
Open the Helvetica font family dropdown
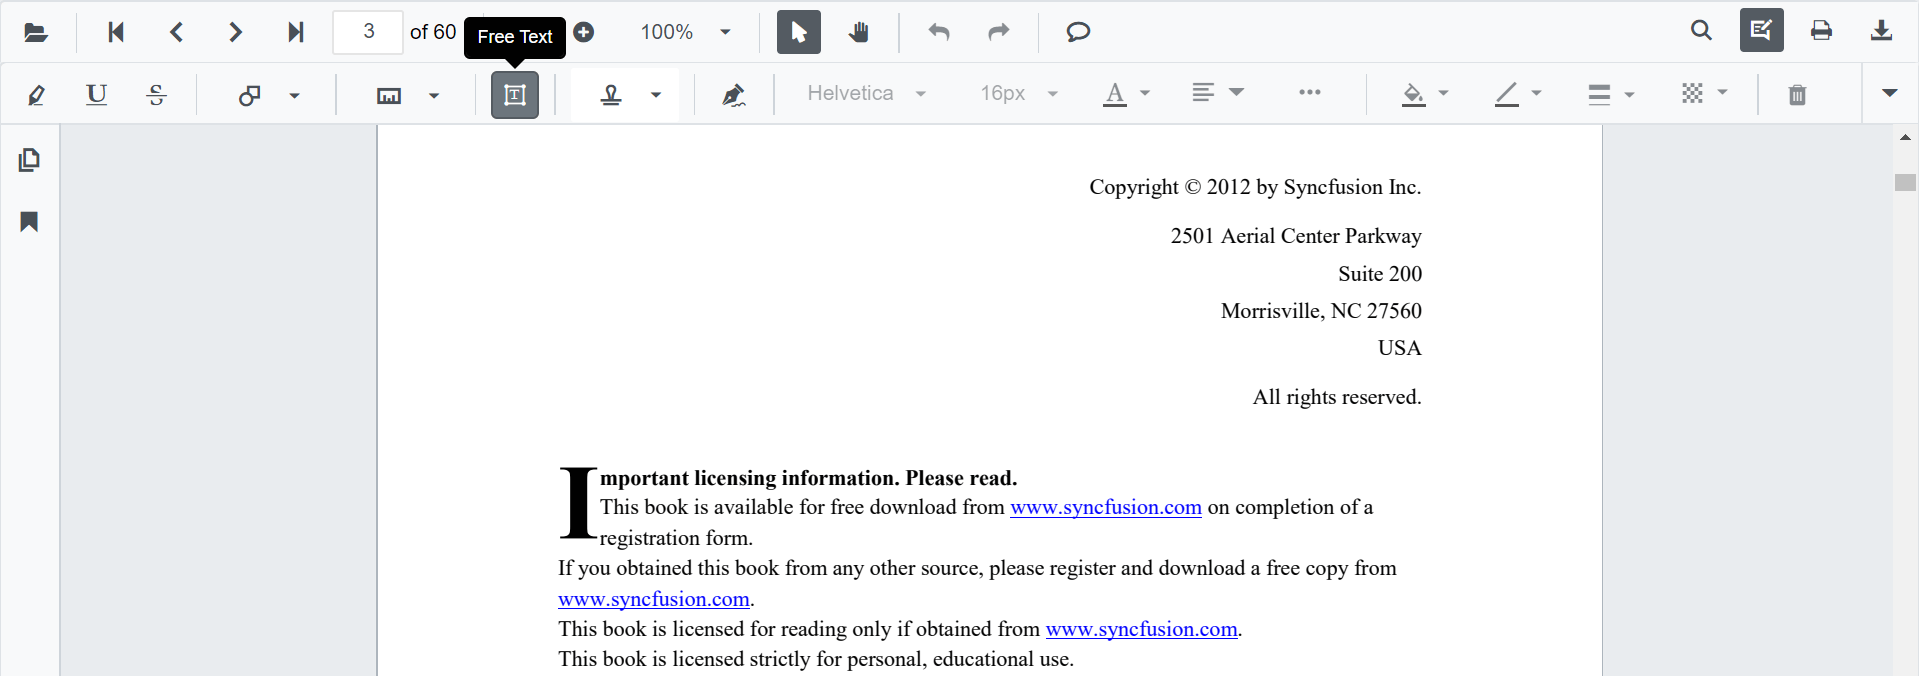(x=867, y=94)
